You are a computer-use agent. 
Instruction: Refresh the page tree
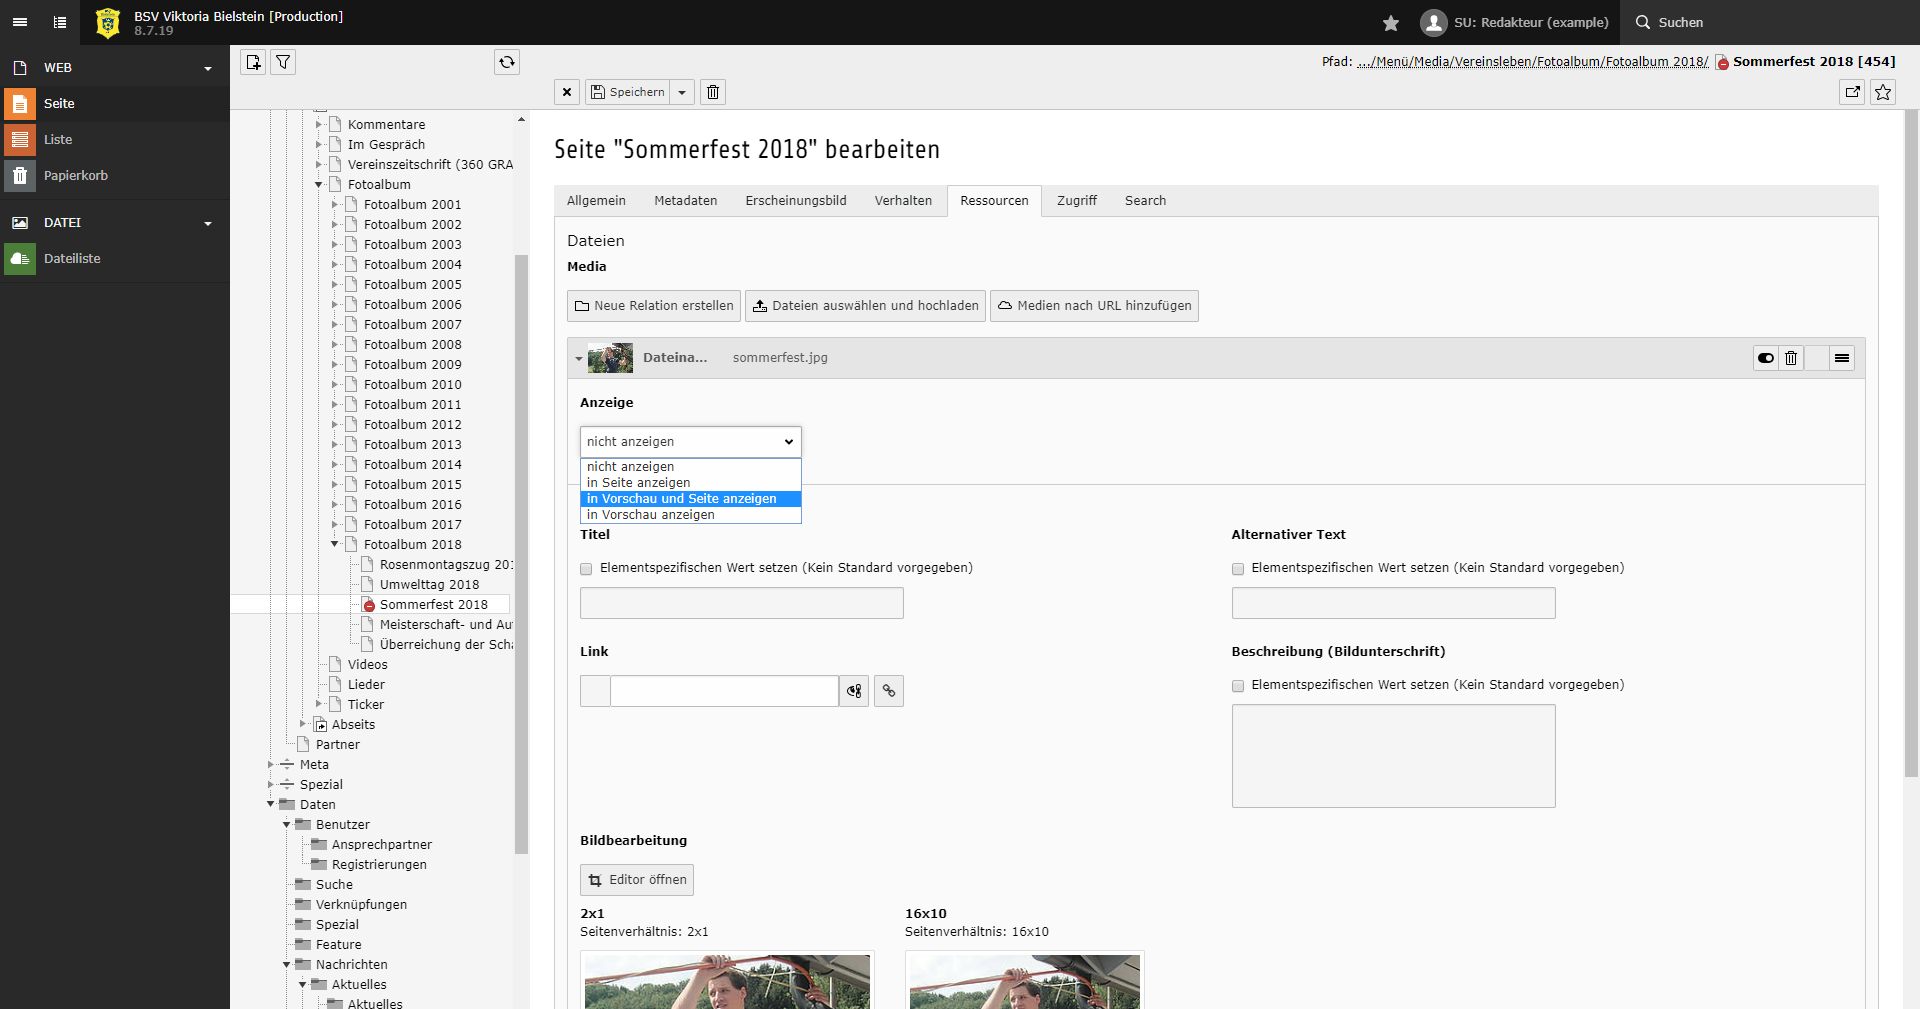point(507,62)
